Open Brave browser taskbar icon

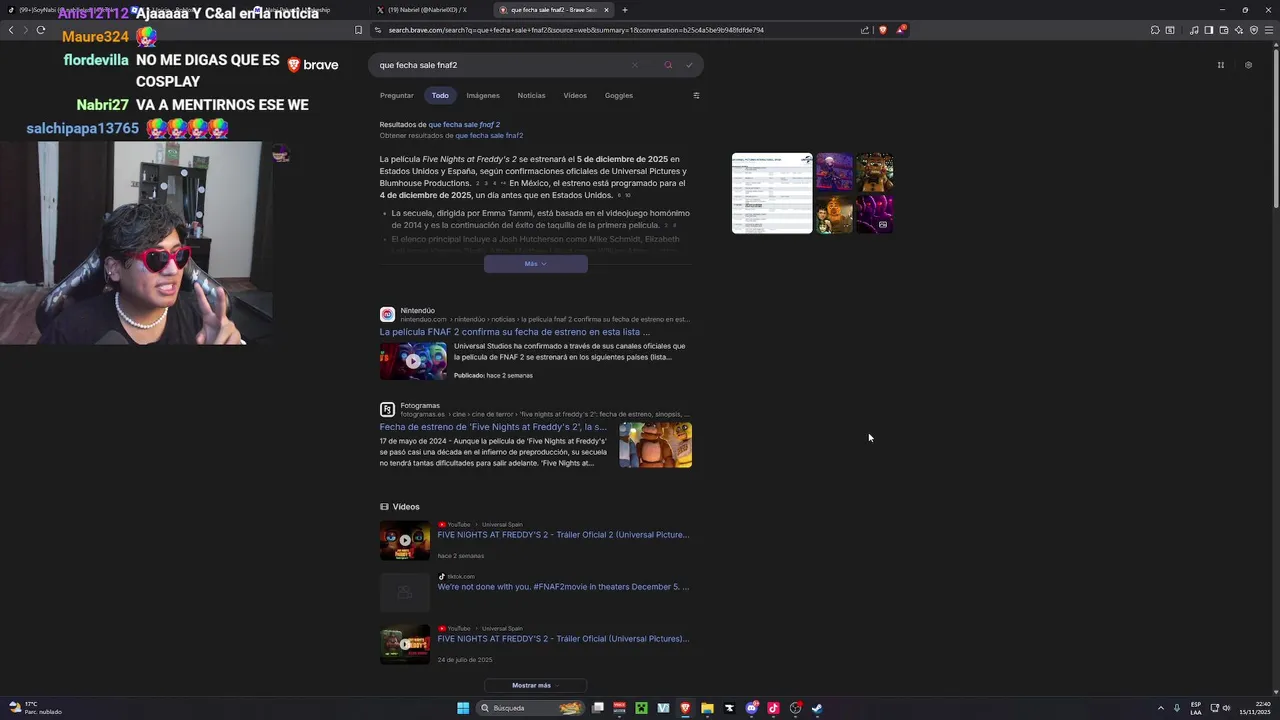(x=685, y=708)
